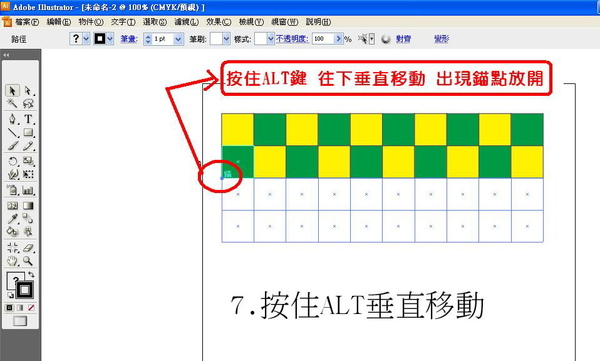Select the Lasso tool
The height and width of the screenshot is (361, 600).
(28, 103)
